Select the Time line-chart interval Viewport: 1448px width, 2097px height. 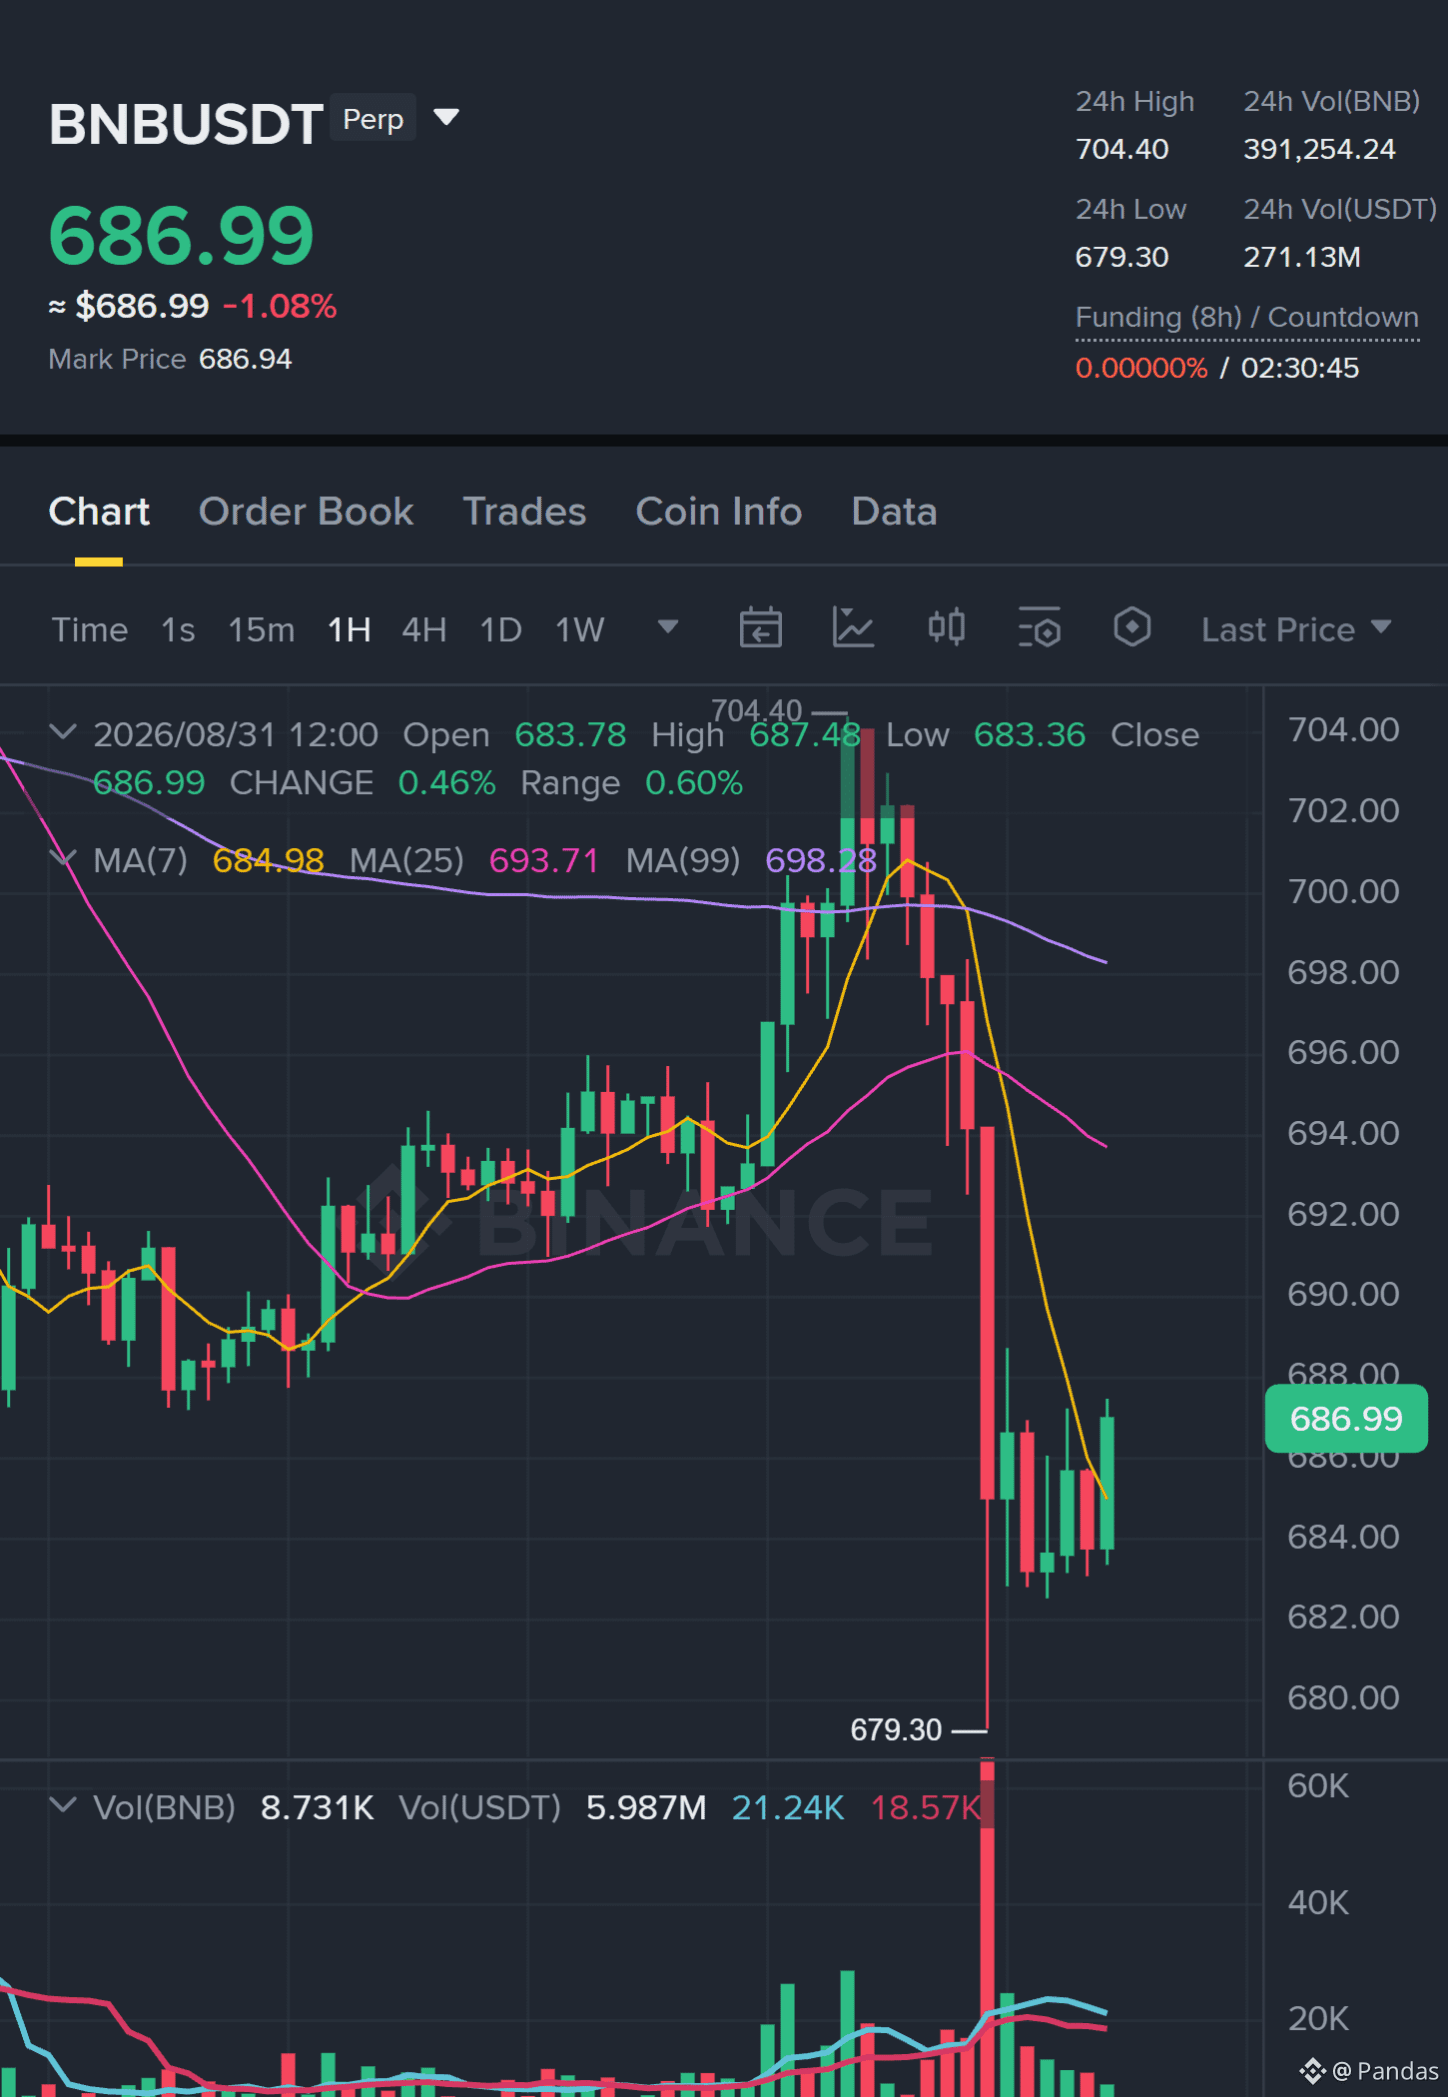[90, 630]
